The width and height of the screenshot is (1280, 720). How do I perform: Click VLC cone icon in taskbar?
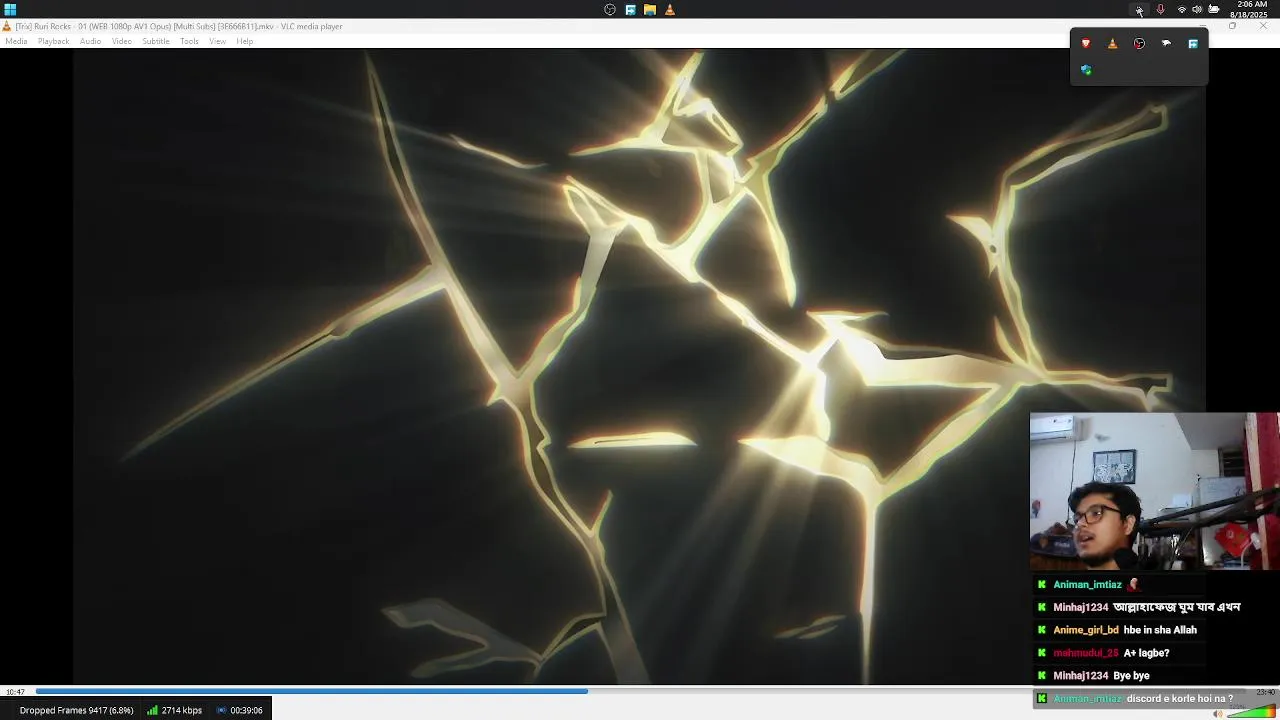coord(670,10)
